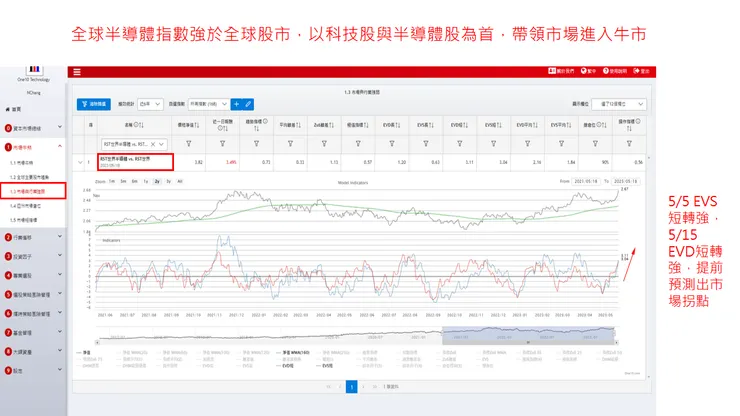Open filter funnel under the 0.73 value column
740x416 pixels.
(256, 144)
